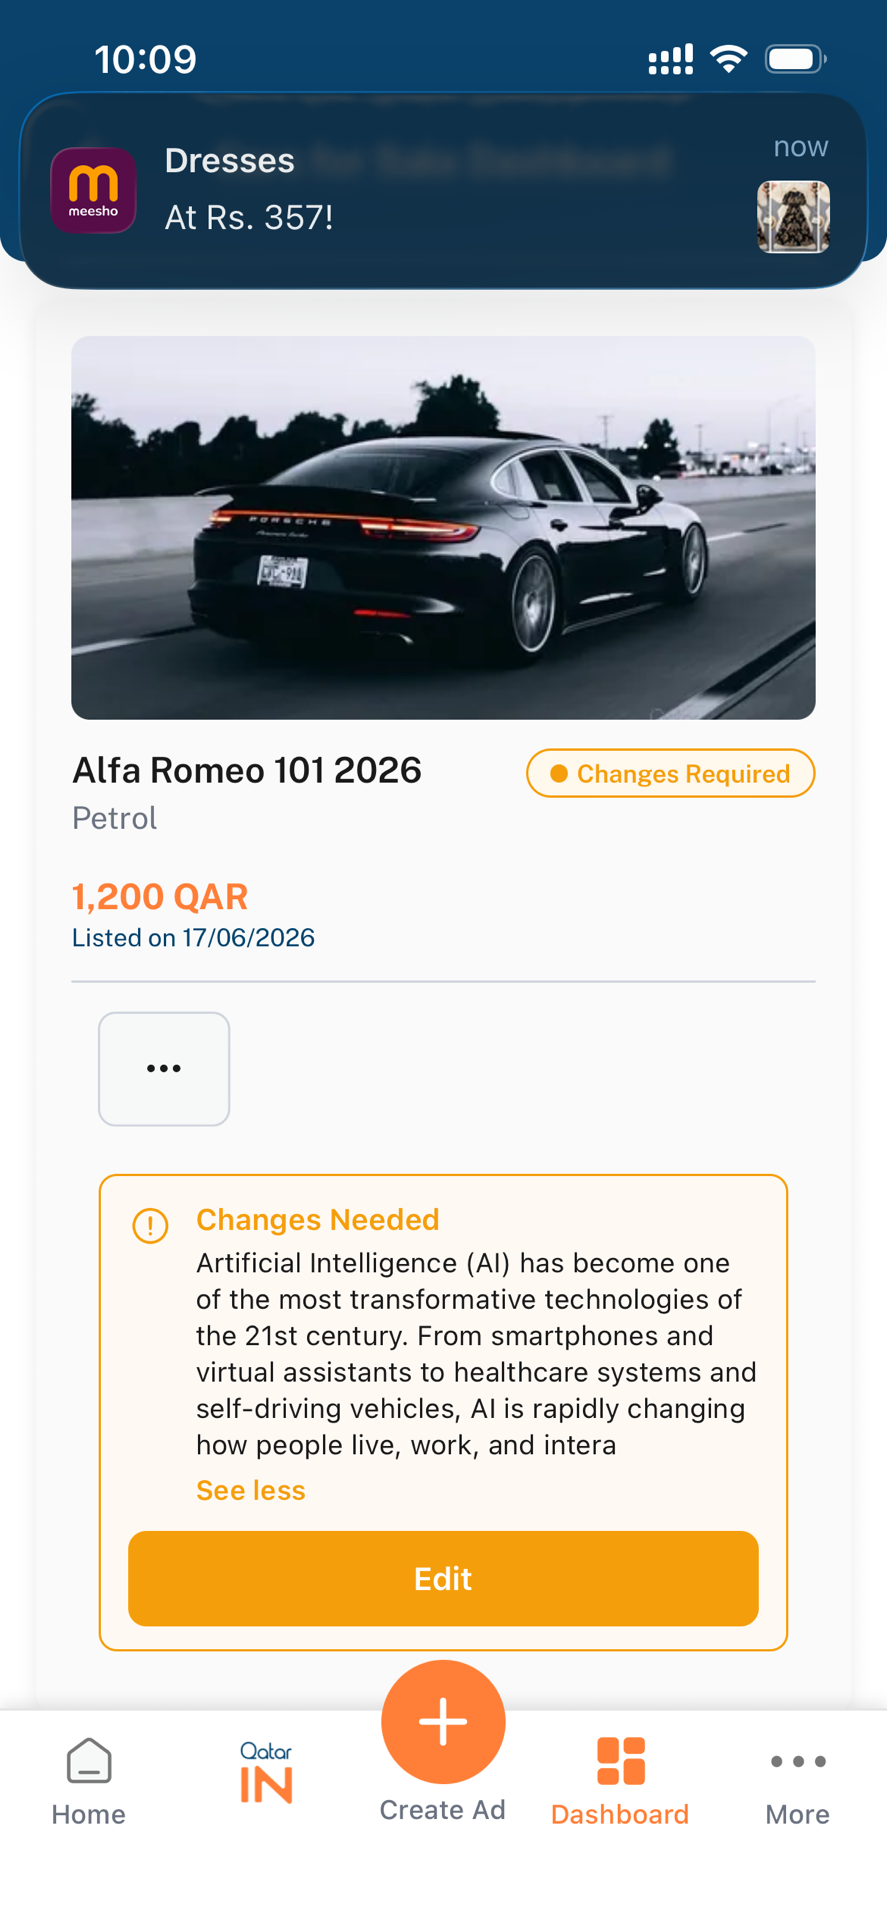Click the orange Edit button
Viewport: 887px width, 1920px height.
pos(443,1578)
